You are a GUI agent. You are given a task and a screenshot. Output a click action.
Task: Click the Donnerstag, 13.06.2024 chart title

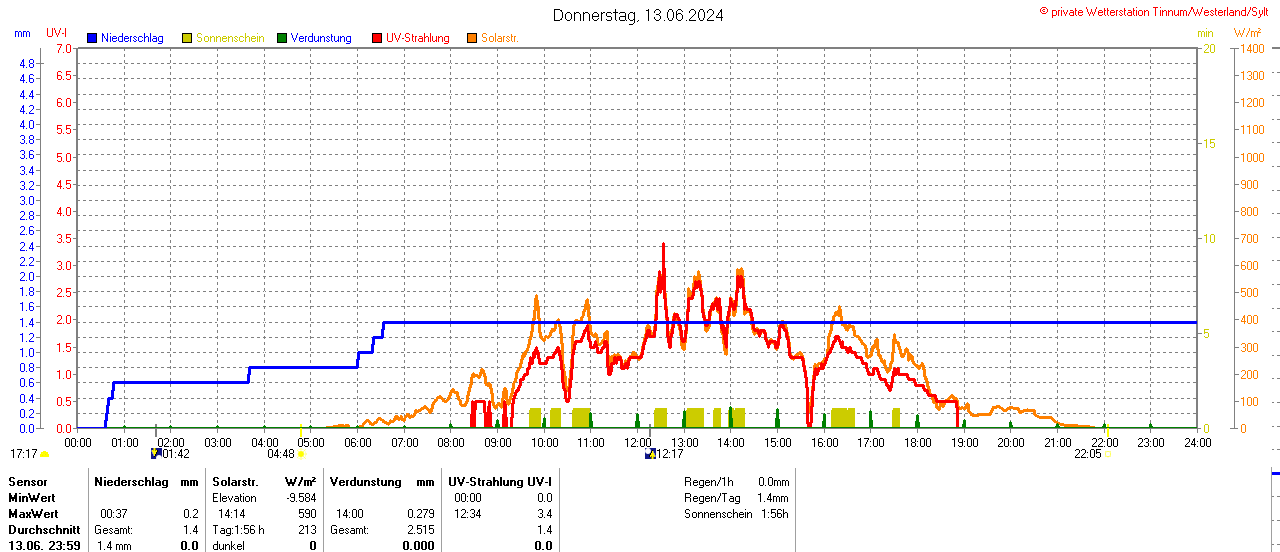pos(638,15)
